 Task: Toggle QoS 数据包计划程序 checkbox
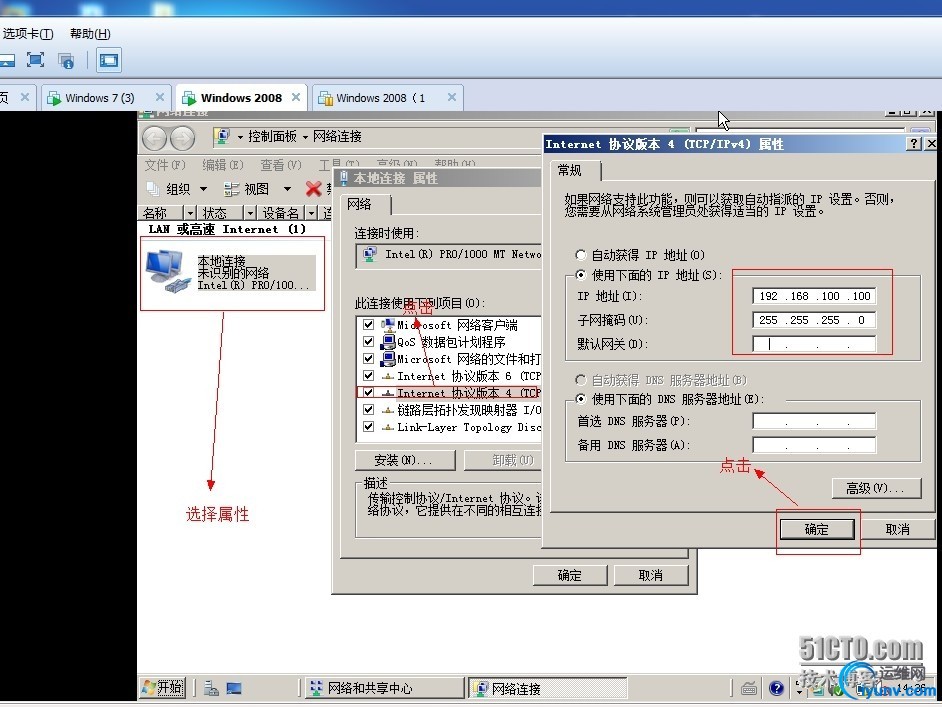tap(368, 341)
